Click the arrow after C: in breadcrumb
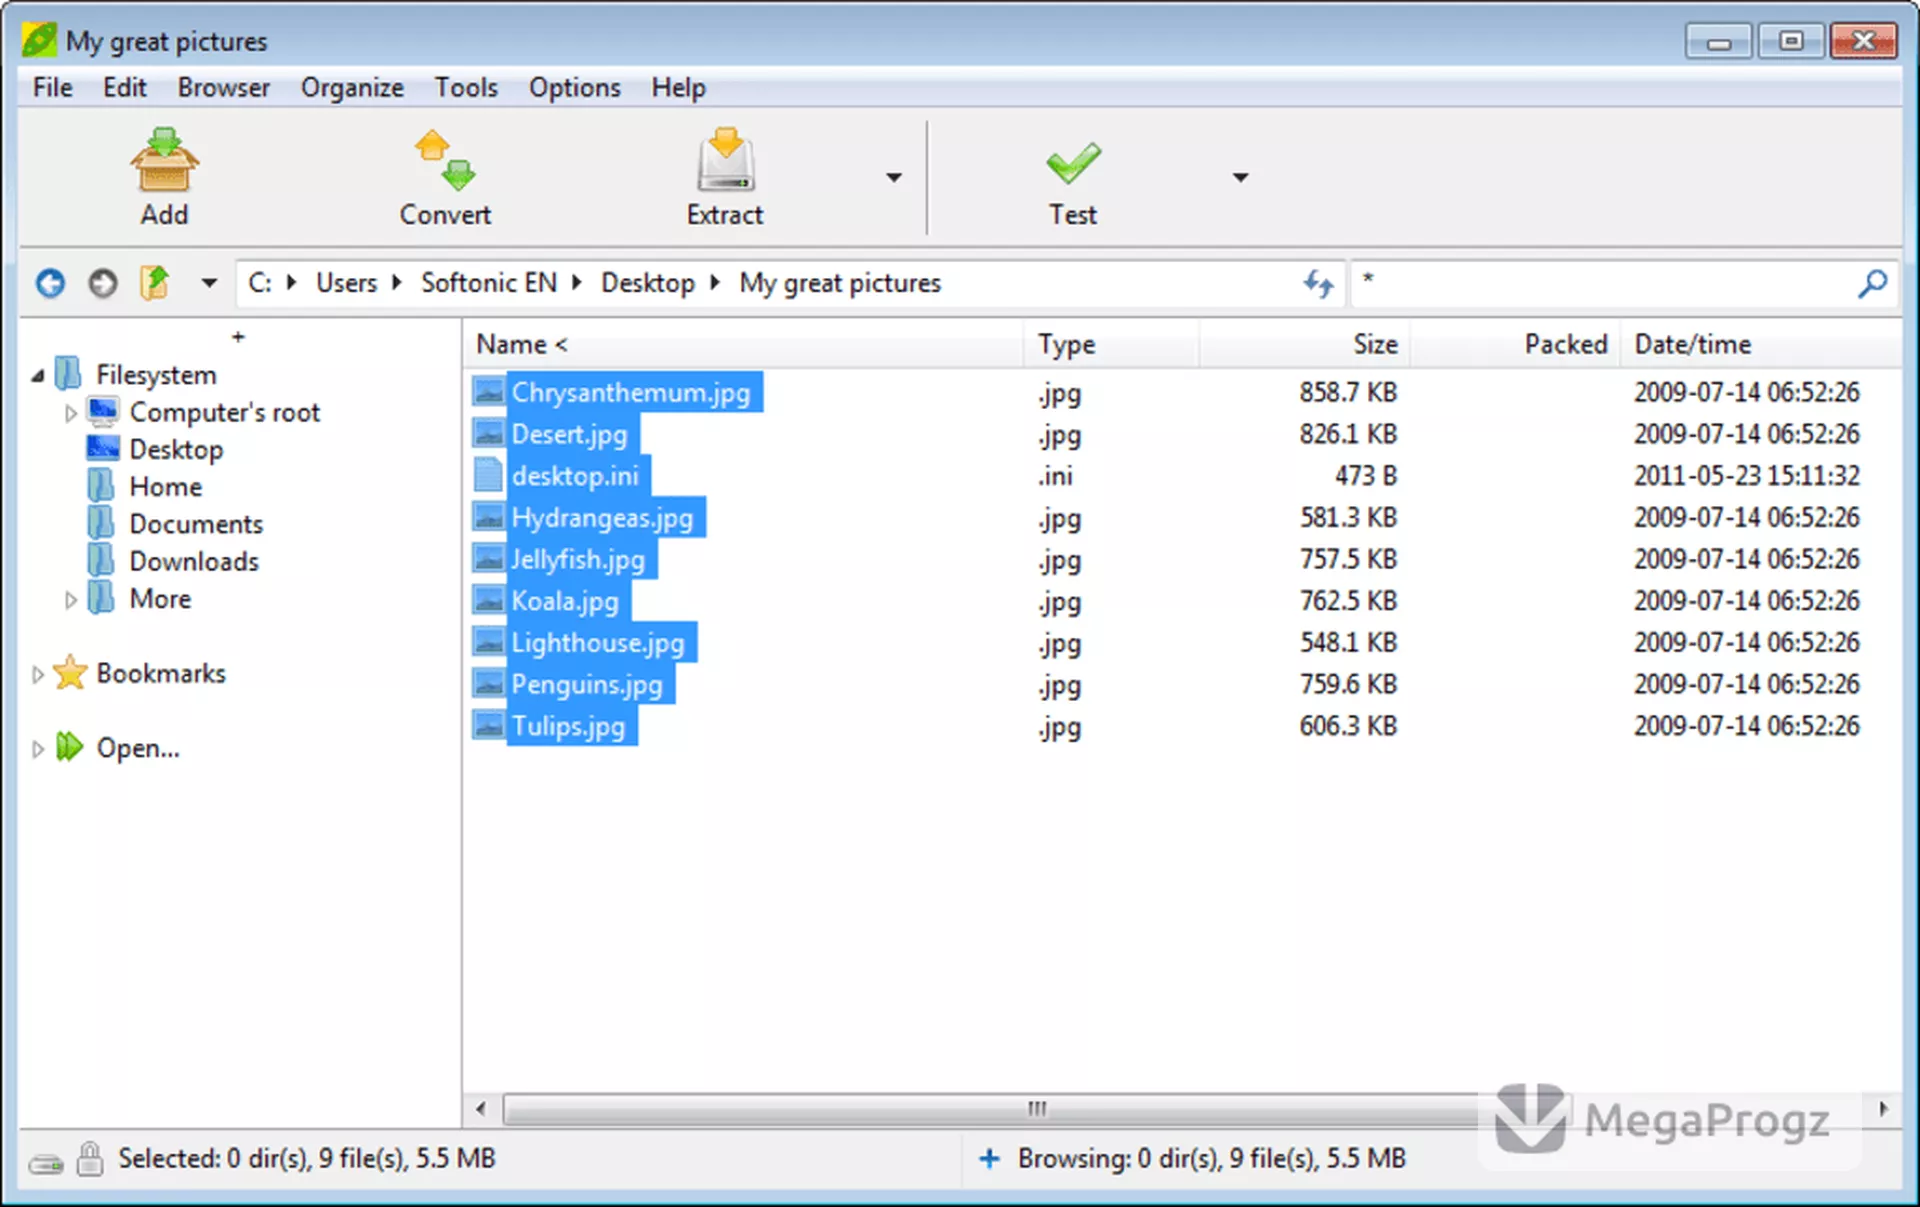1920x1207 pixels. 292,283
